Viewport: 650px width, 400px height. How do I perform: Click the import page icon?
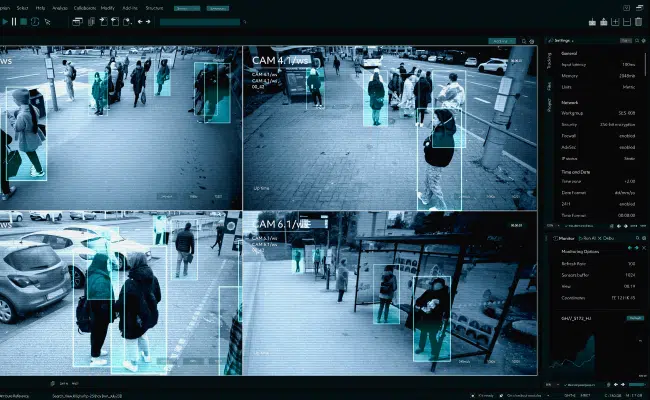(x=103, y=22)
